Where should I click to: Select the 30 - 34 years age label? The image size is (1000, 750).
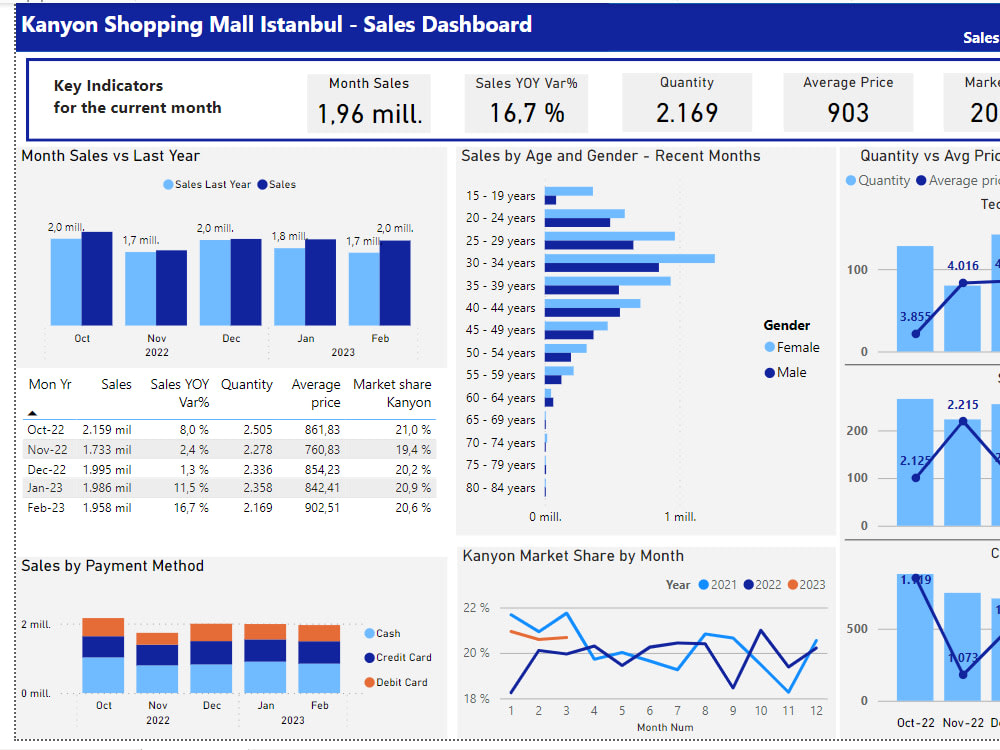click(501, 263)
